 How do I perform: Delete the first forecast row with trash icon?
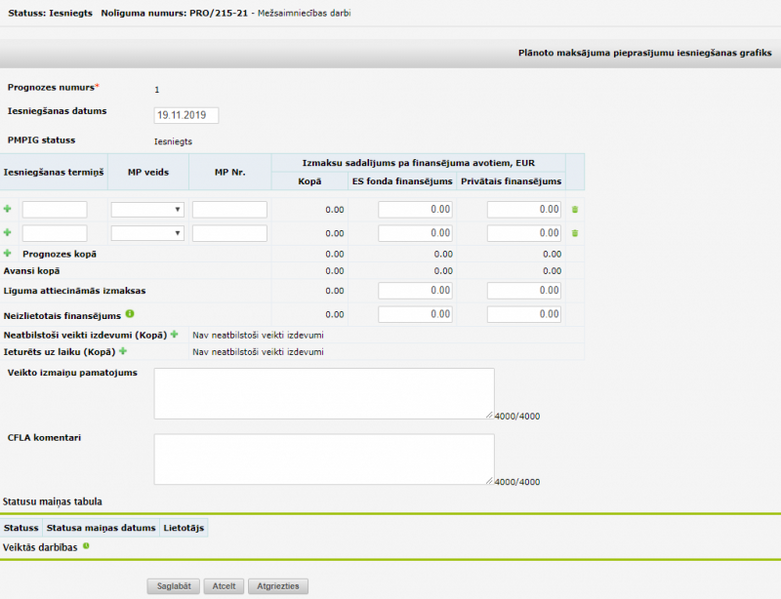575,210
